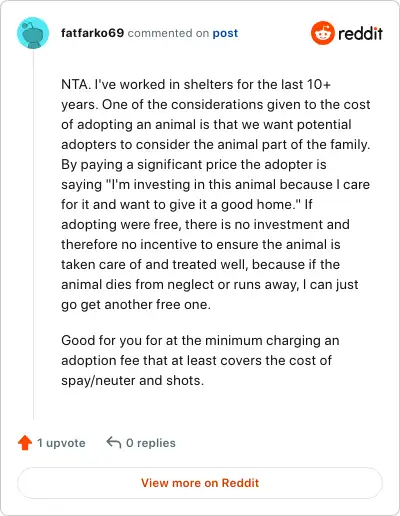Click the "View more on Reddit" button
This screenshot has height=516, width=400.
[x=200, y=483]
